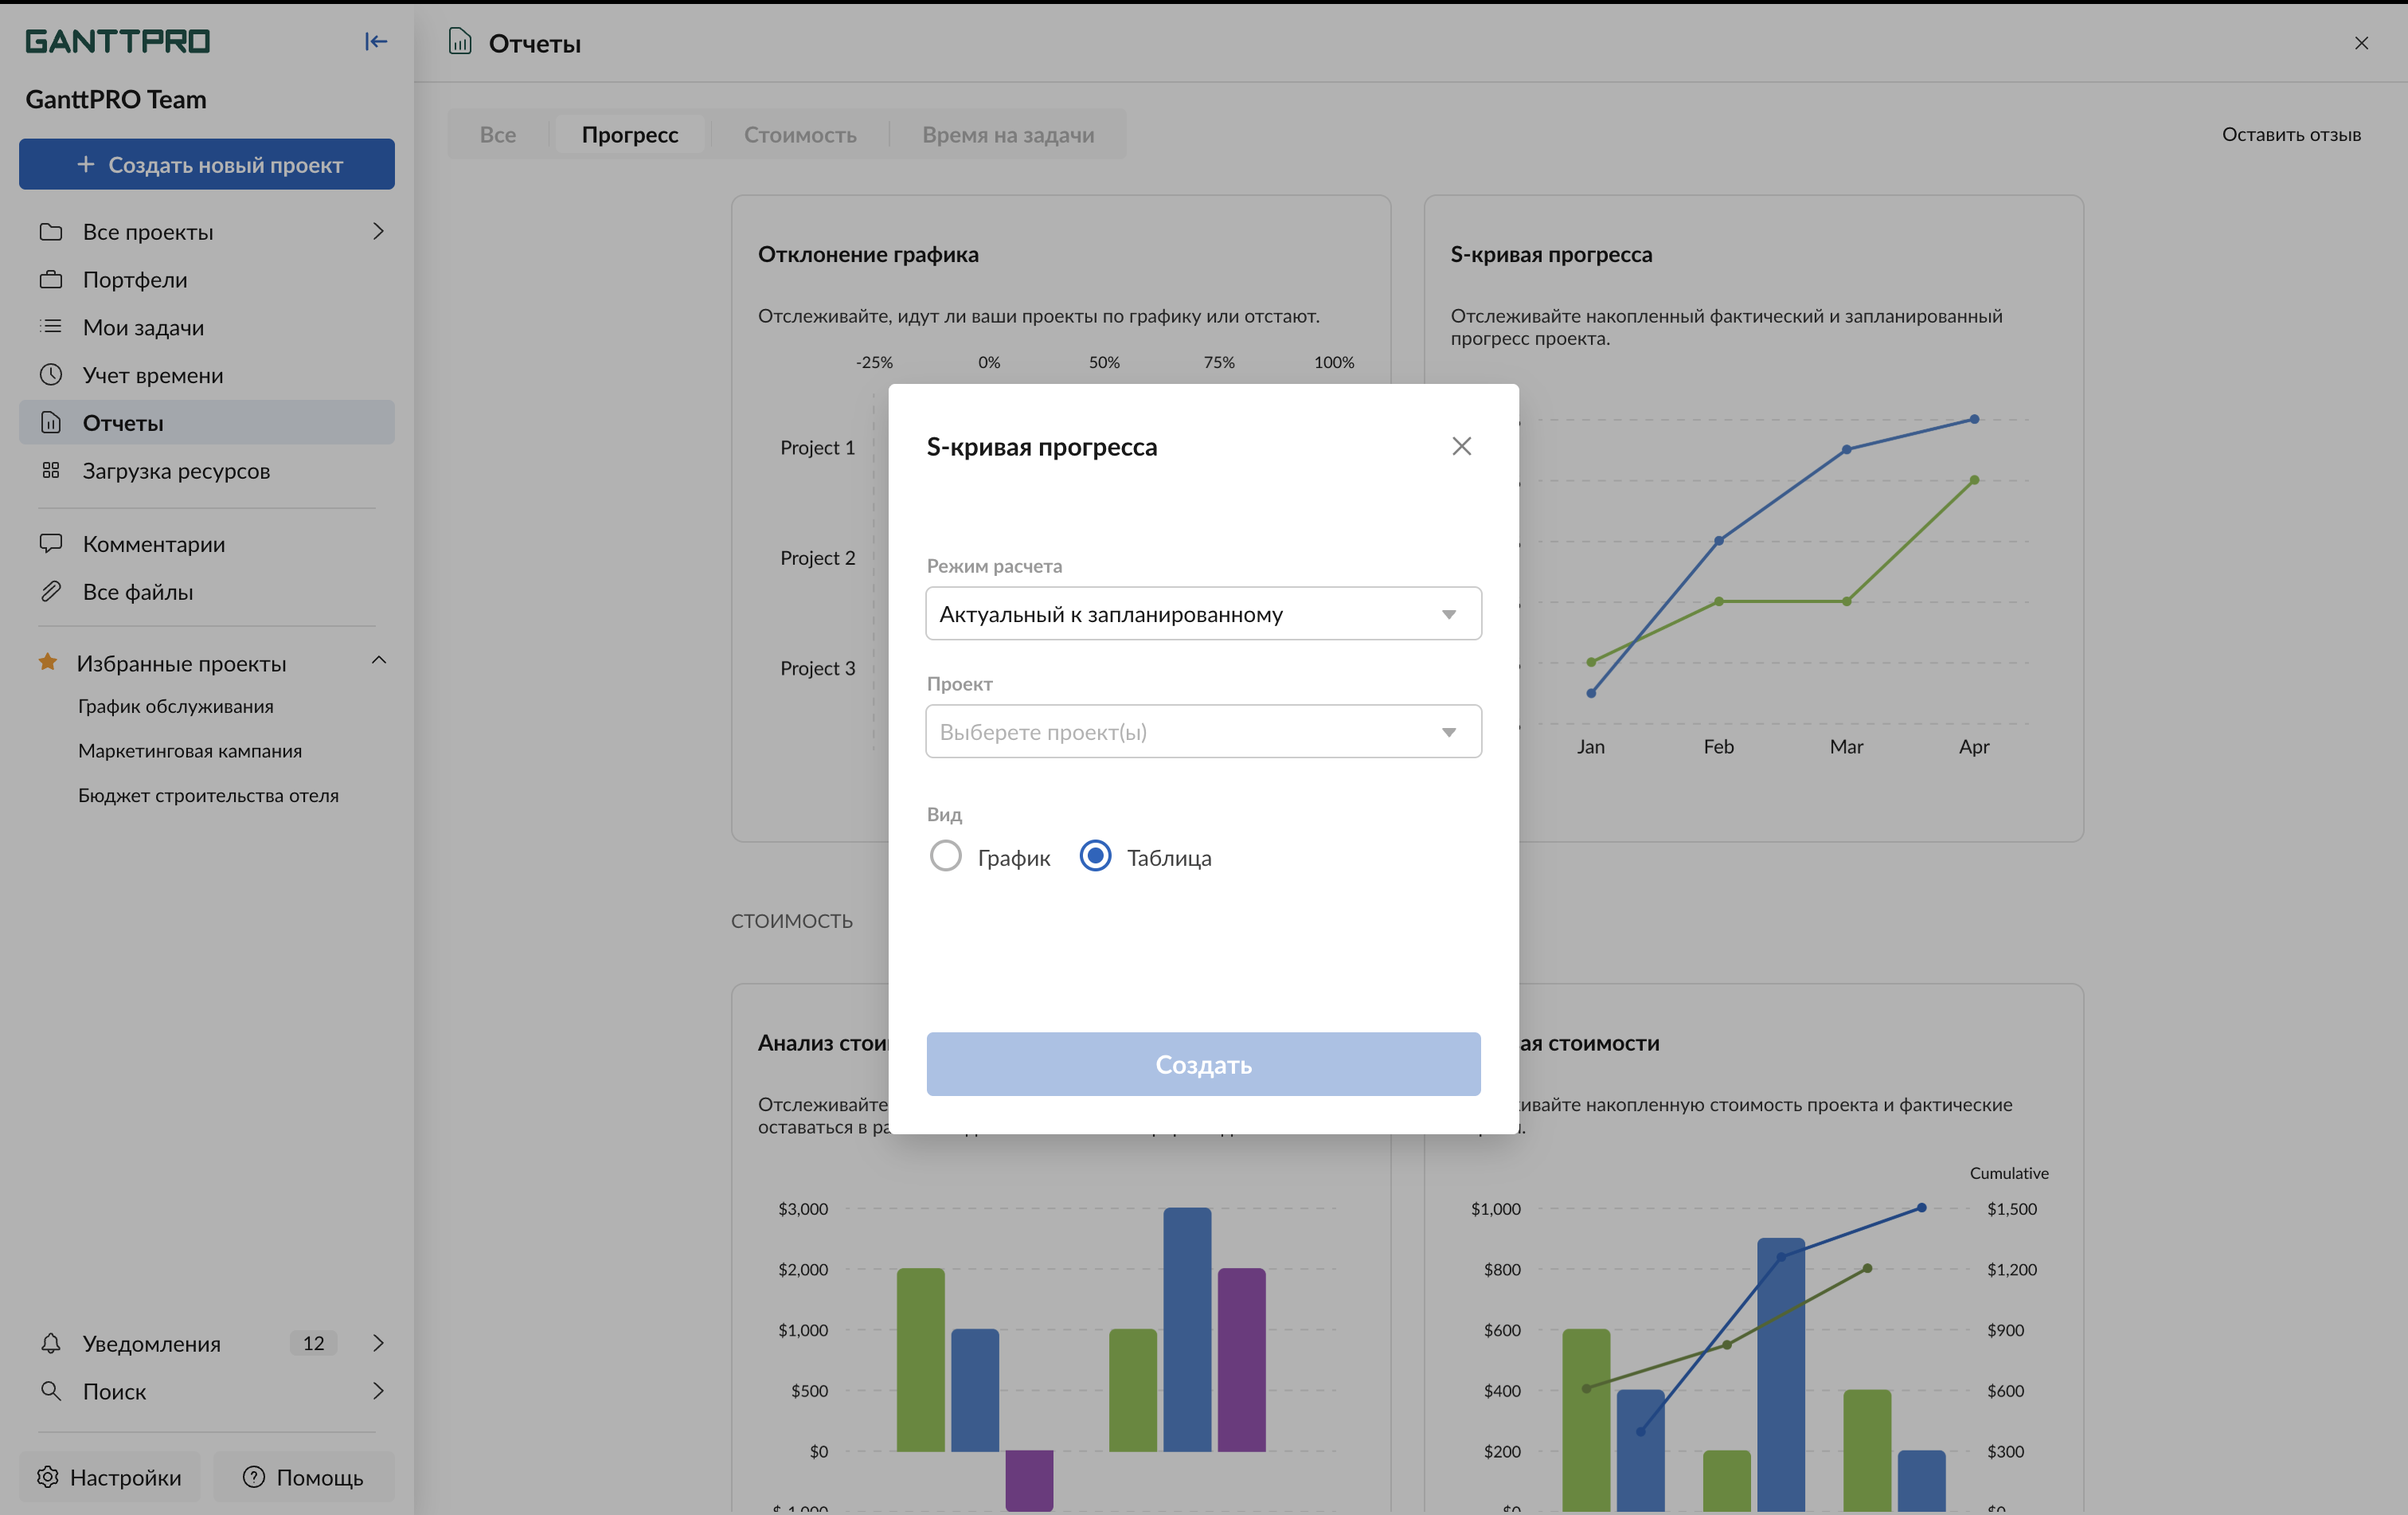This screenshot has width=2408, height=1515.
Task: Expand the Все проекты chevron
Action: click(x=378, y=231)
